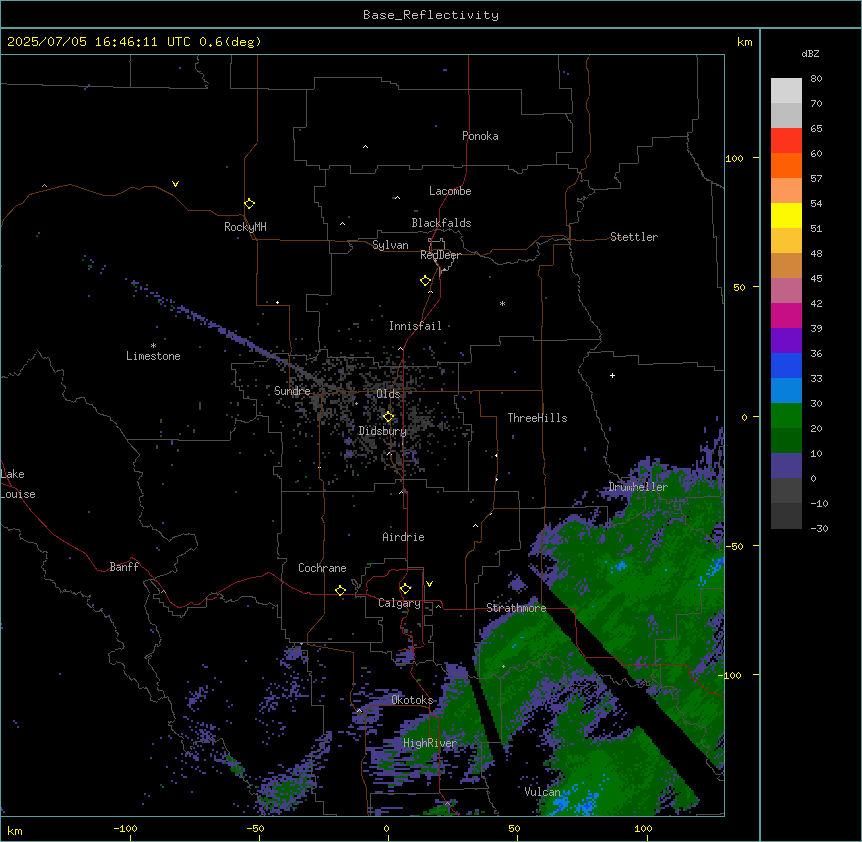Click the yellow diamond marker south of RedDeer
Image resolution: width=862 pixels, height=842 pixels.
click(425, 280)
